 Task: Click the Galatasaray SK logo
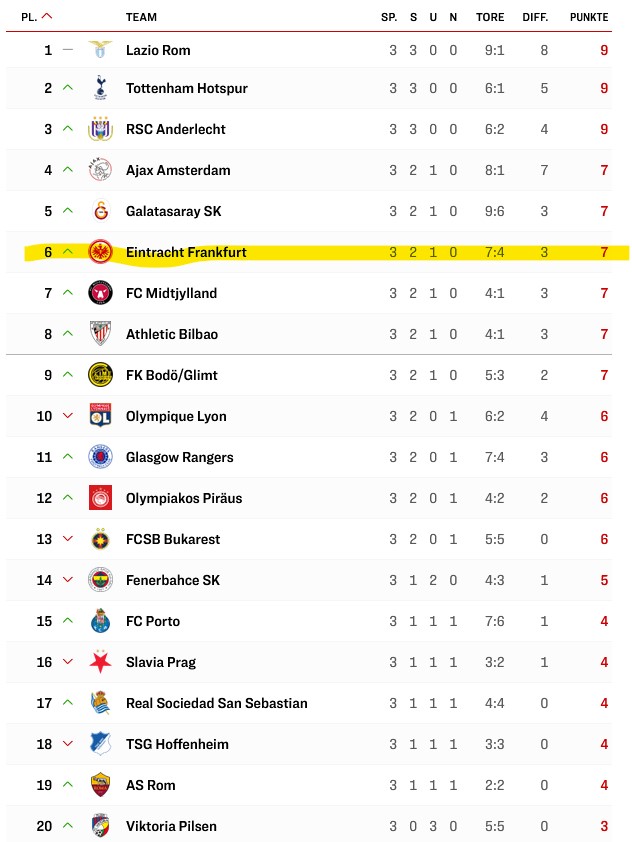point(100,211)
